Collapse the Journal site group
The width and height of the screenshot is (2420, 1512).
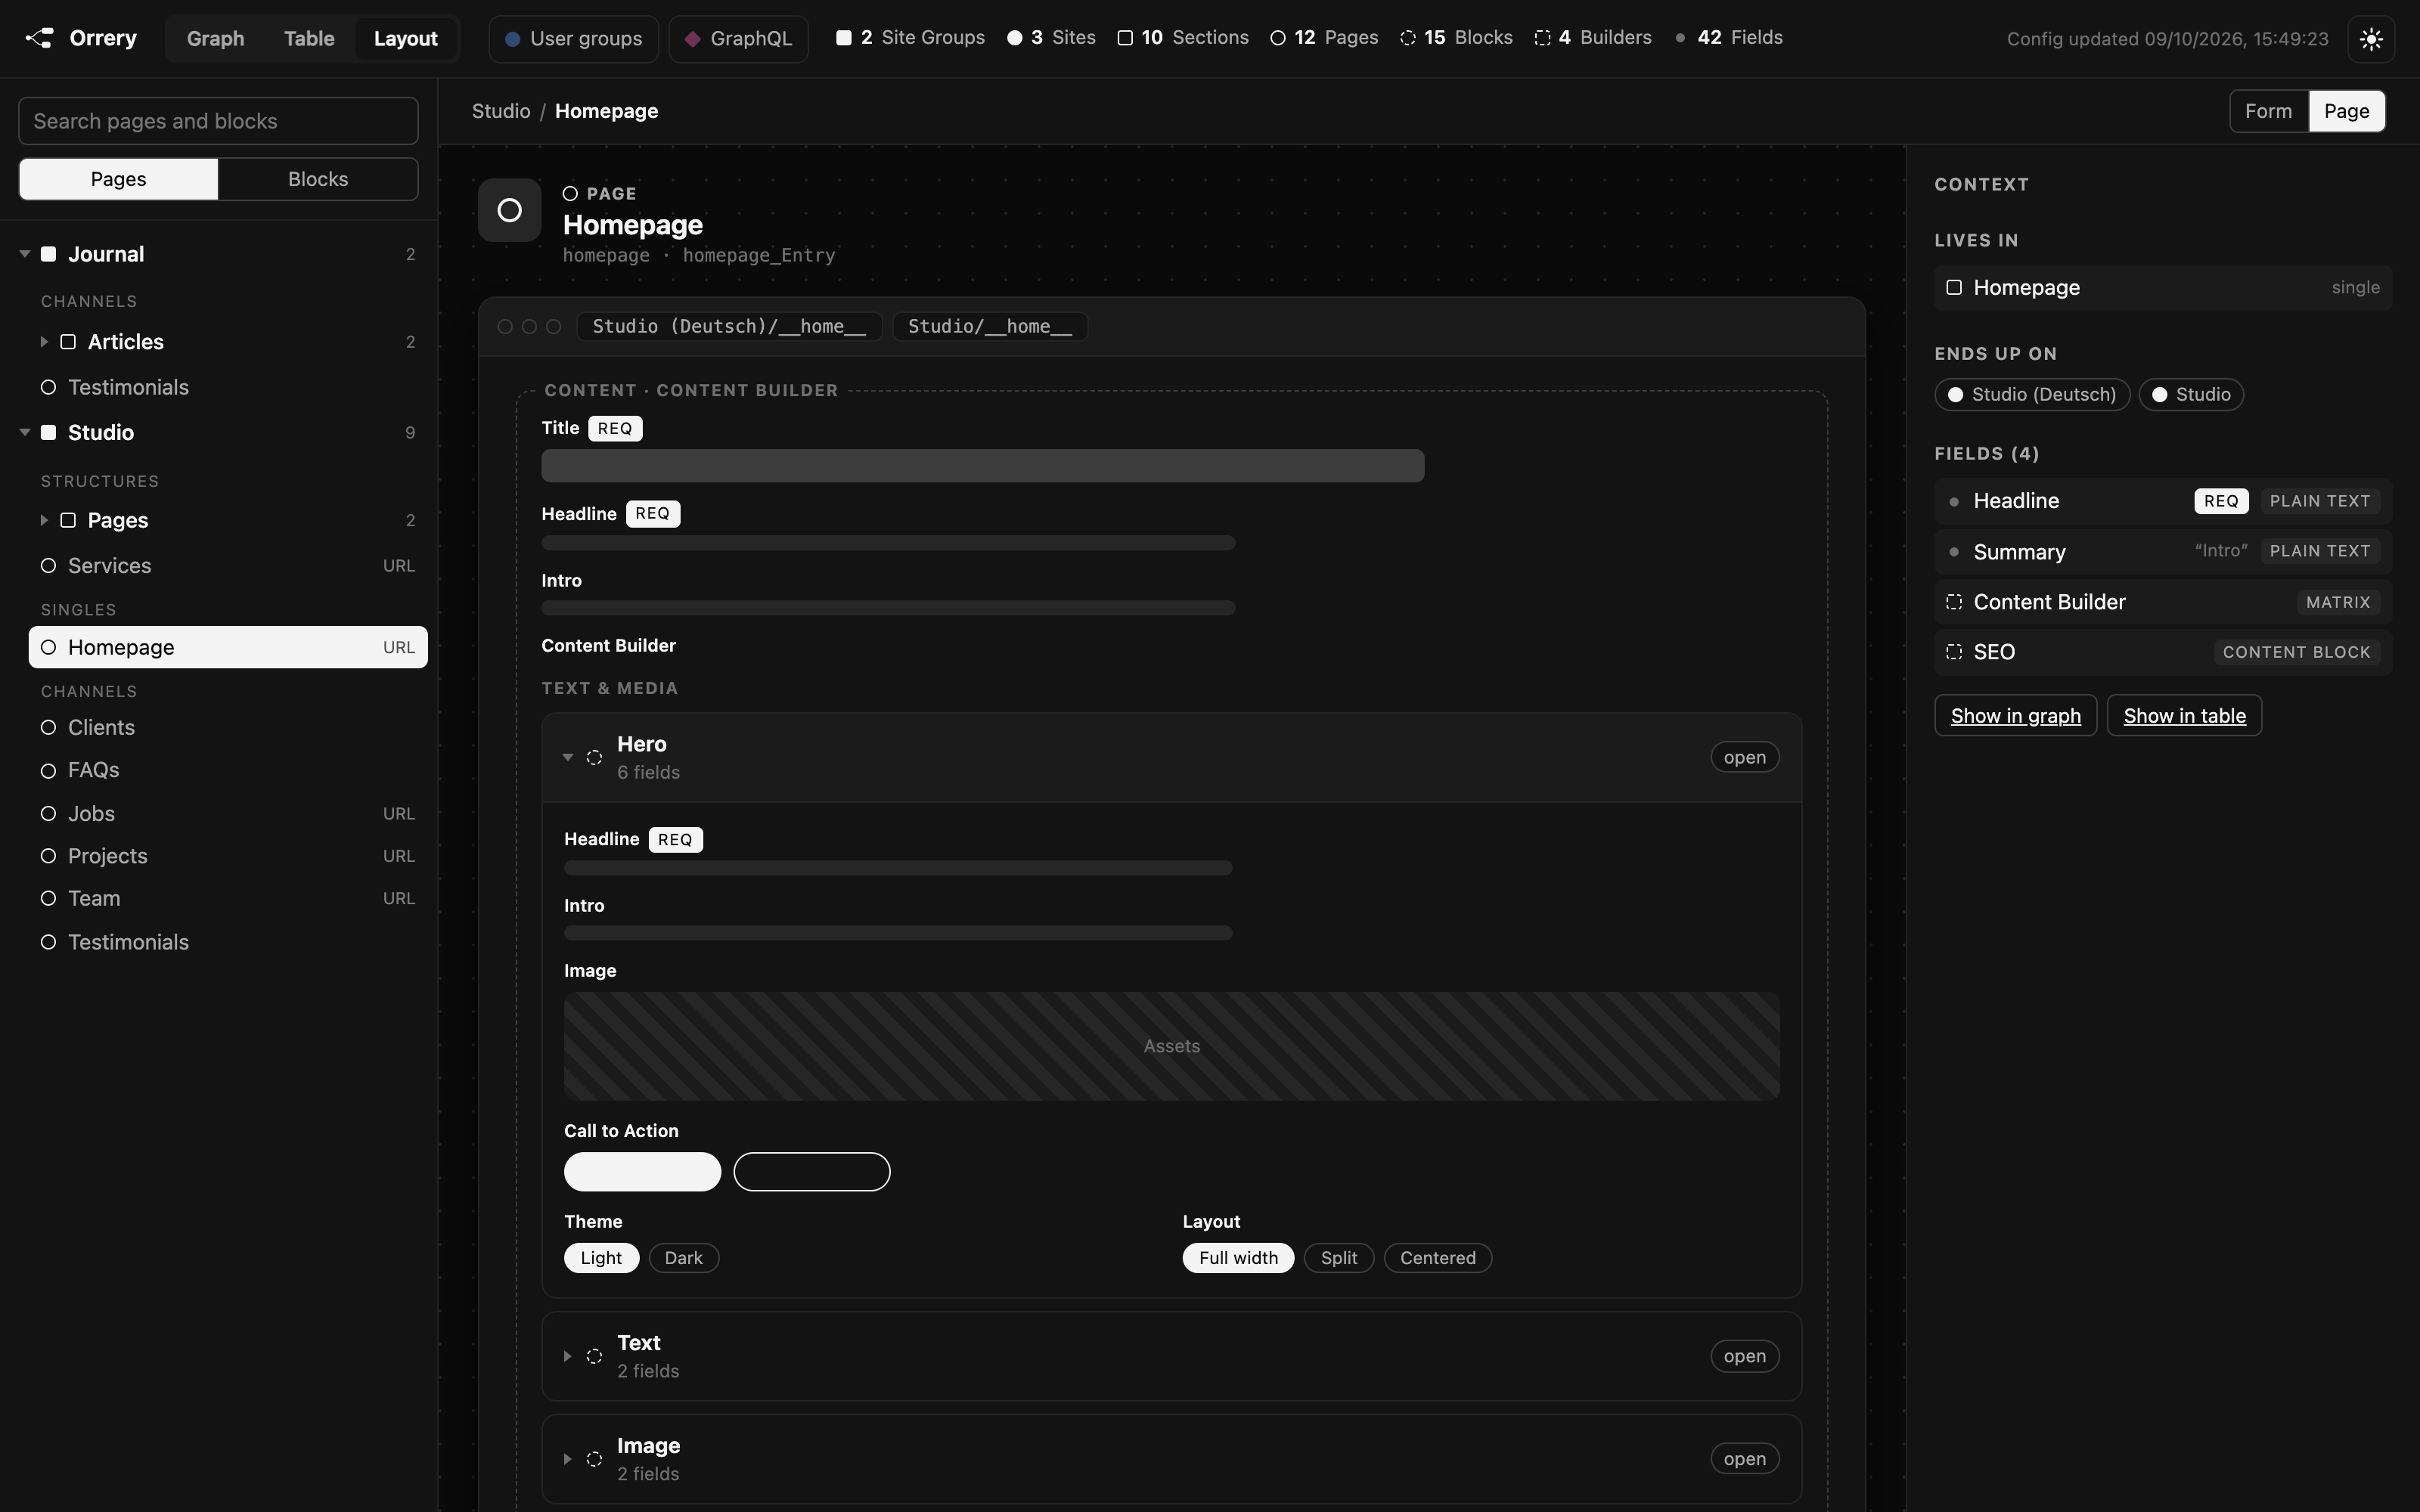(x=25, y=254)
